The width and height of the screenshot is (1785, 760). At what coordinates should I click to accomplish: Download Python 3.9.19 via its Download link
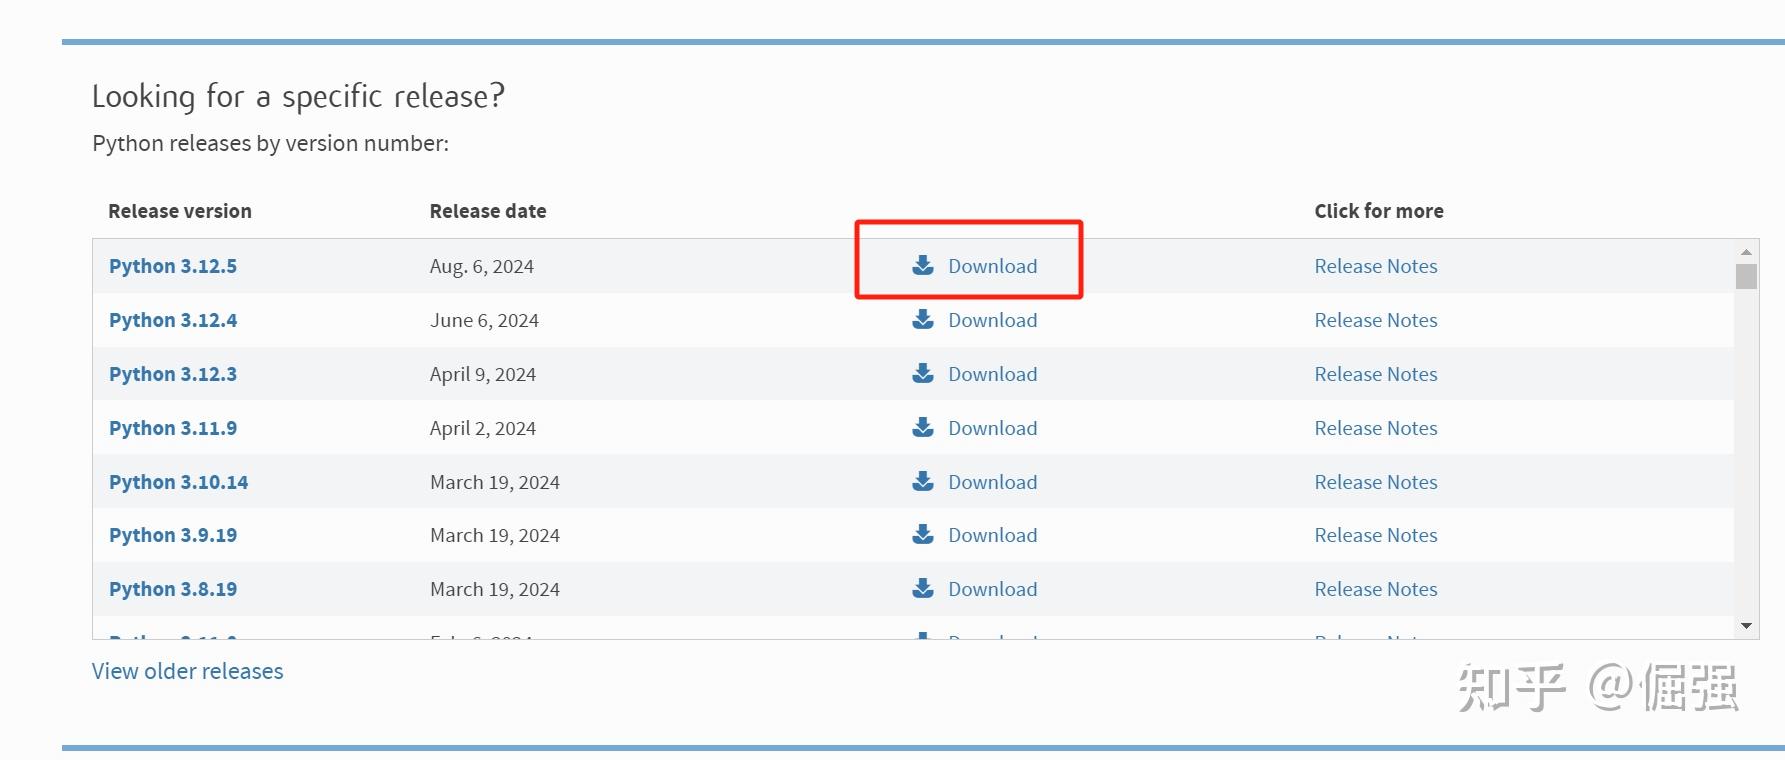[x=993, y=535]
